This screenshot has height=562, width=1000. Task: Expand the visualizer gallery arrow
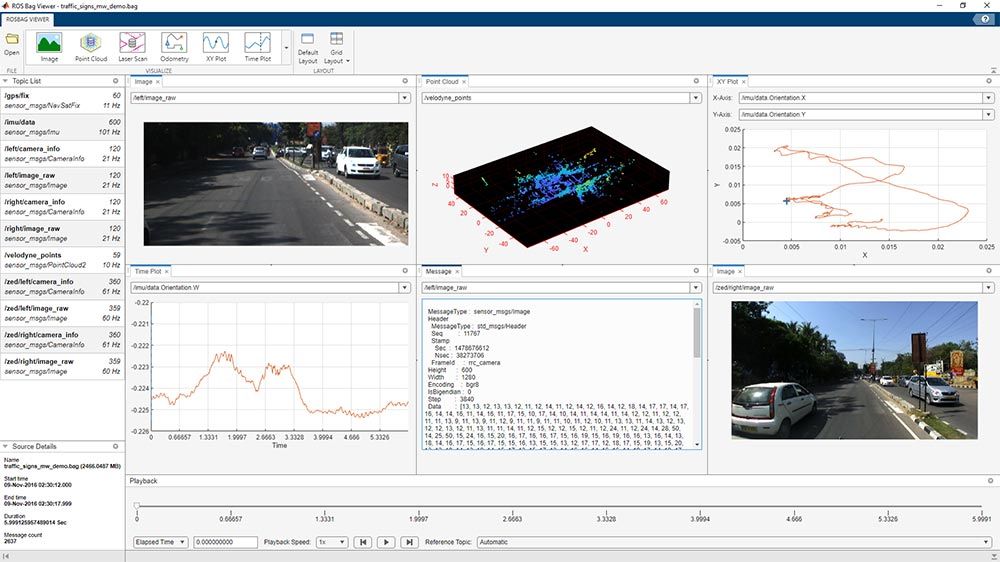click(x=286, y=47)
